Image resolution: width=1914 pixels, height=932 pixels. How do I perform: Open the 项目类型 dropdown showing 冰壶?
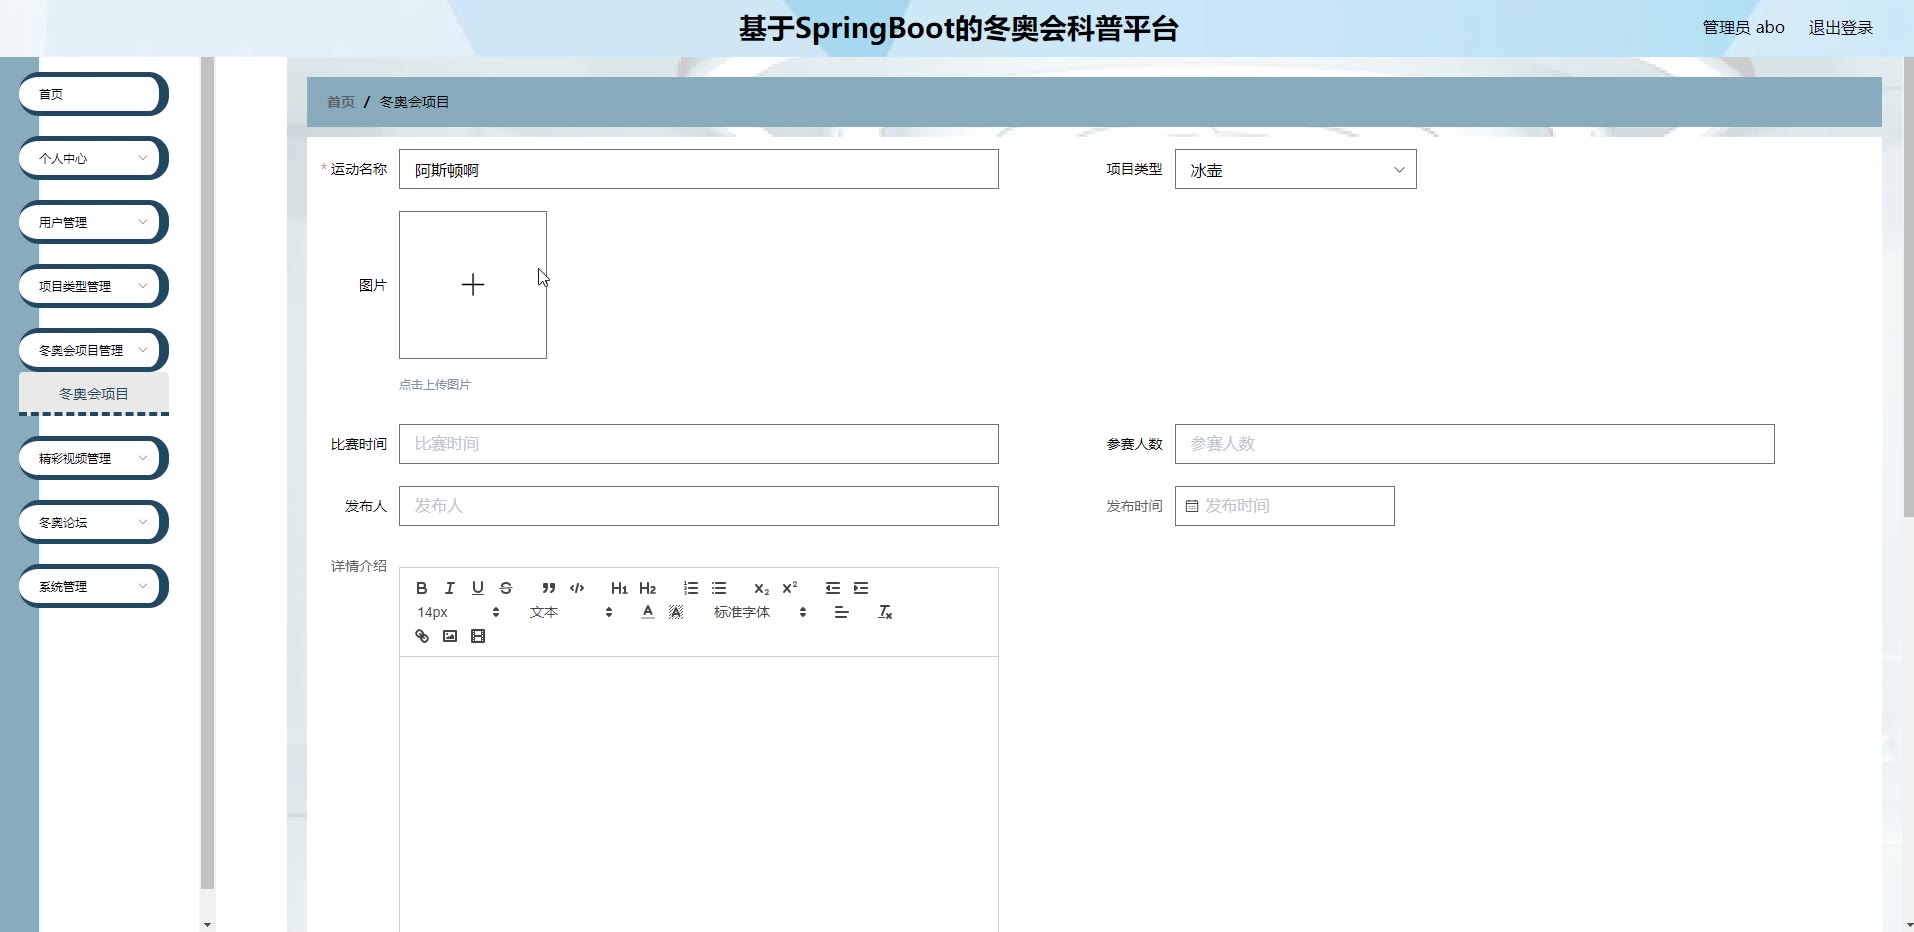[1295, 169]
